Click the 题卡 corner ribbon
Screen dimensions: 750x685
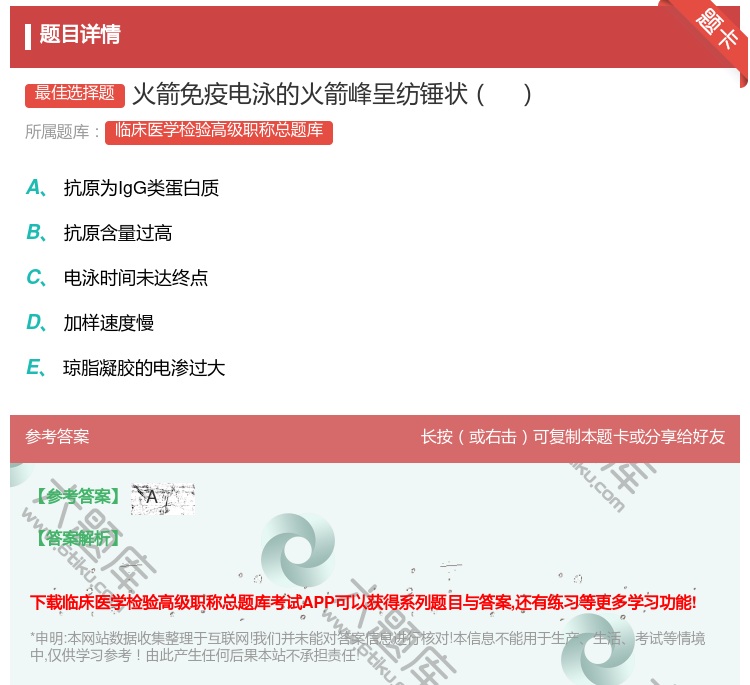point(717,32)
